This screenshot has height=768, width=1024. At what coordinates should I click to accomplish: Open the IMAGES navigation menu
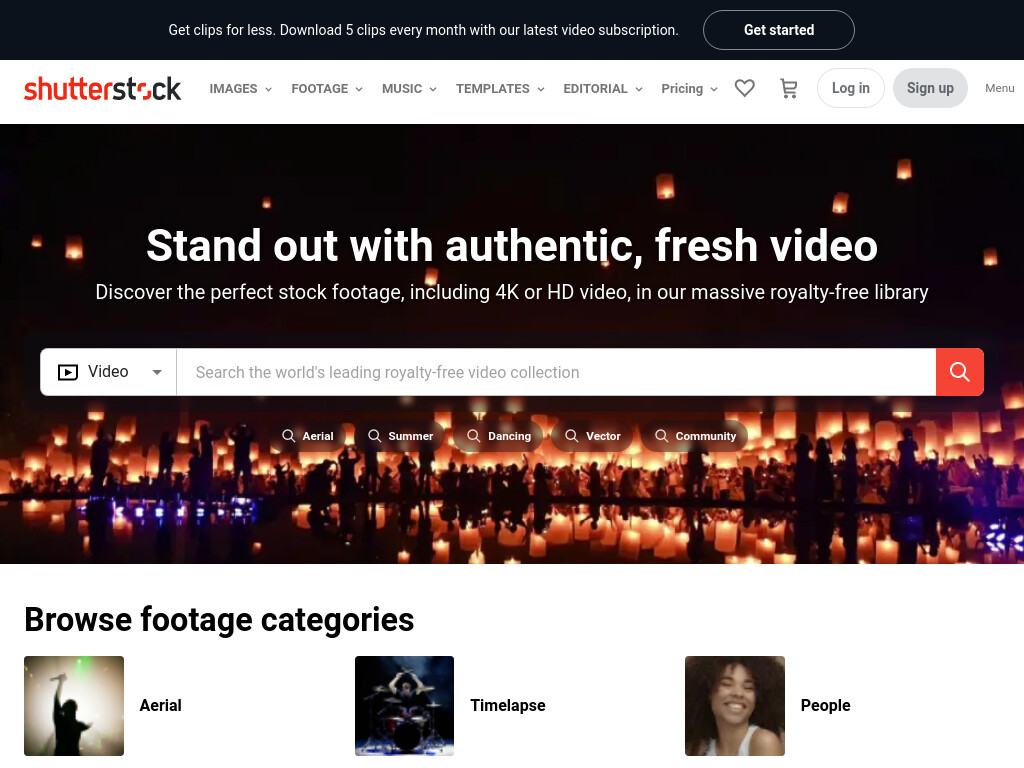coord(240,89)
